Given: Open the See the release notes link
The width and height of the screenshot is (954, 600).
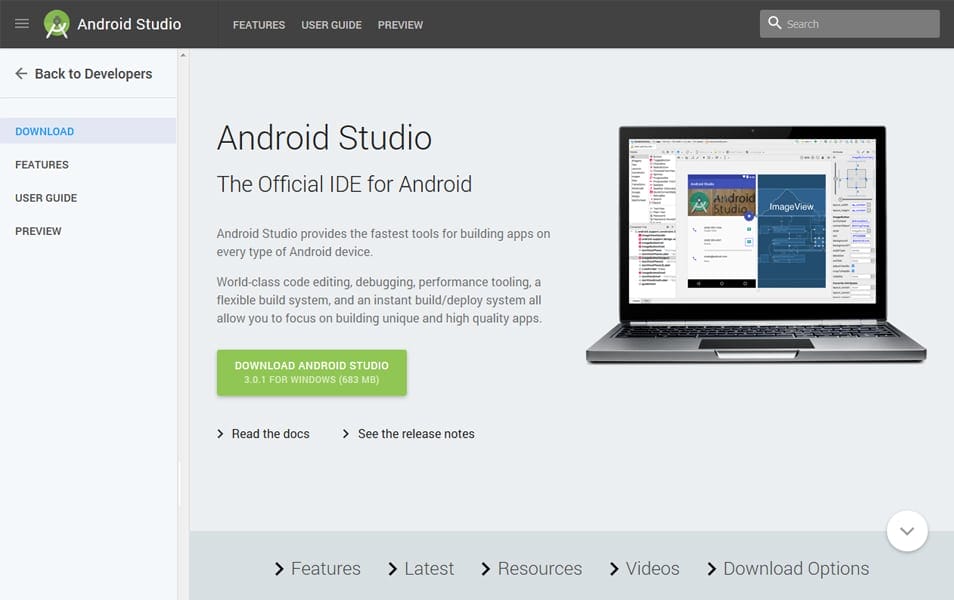Looking at the screenshot, I should click(416, 434).
